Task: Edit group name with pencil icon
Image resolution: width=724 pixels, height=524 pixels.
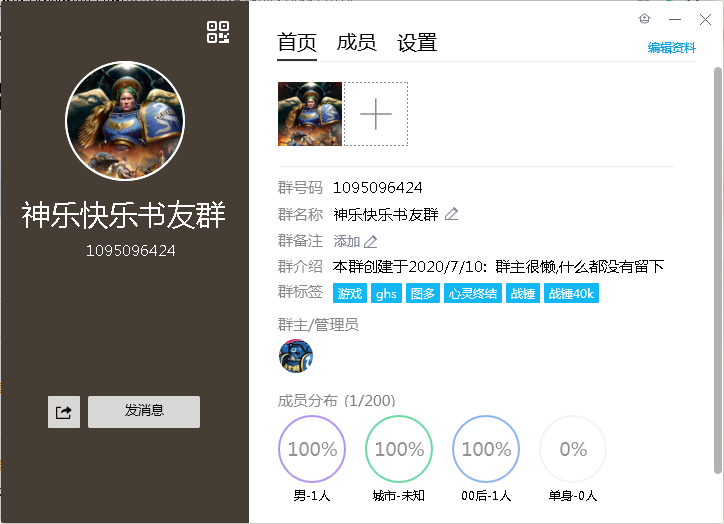Action: point(451,214)
